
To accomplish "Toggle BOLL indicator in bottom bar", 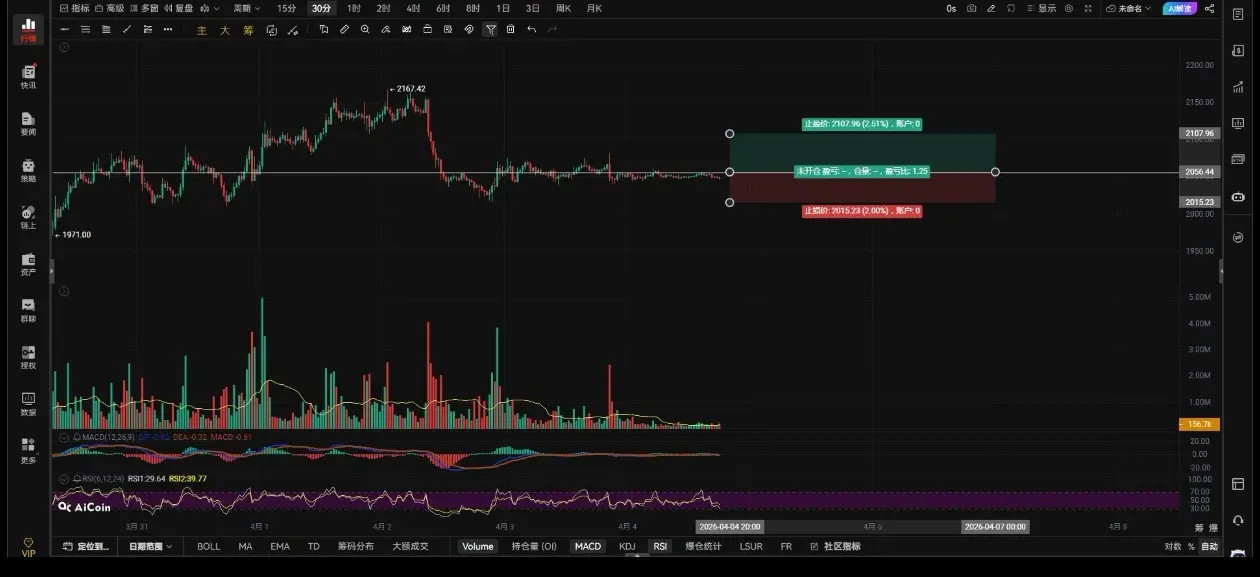I will coord(208,546).
